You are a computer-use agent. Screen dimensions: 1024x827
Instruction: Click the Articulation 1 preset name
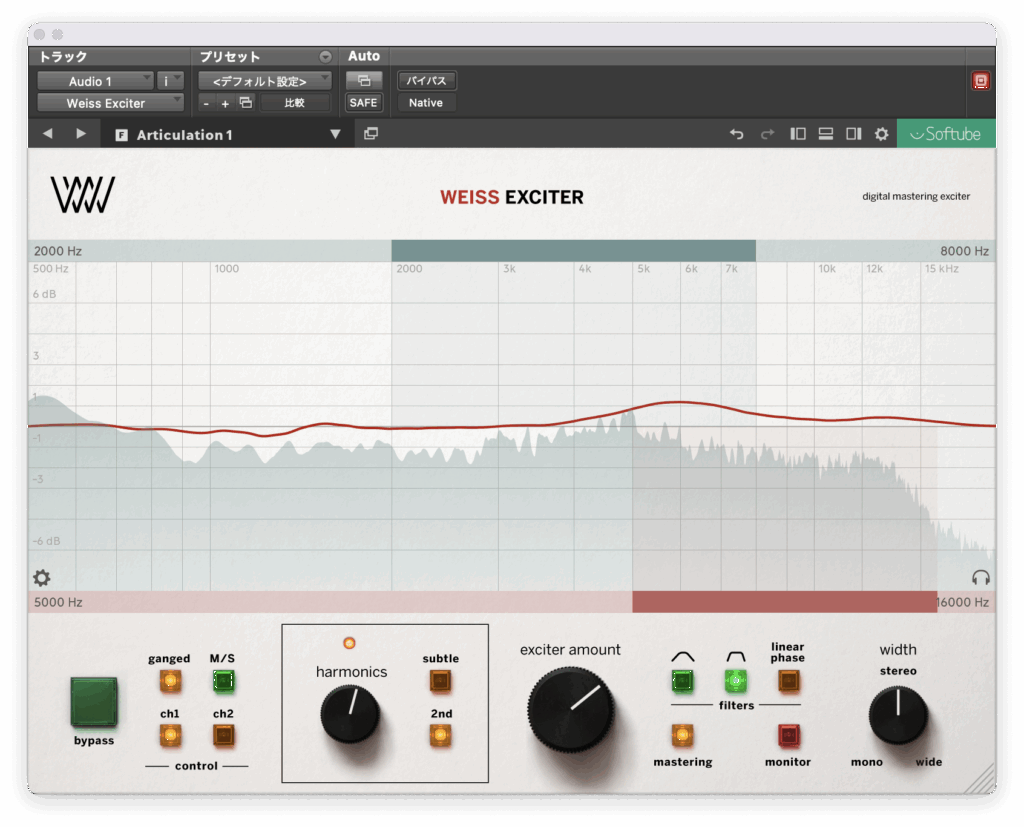pos(185,135)
